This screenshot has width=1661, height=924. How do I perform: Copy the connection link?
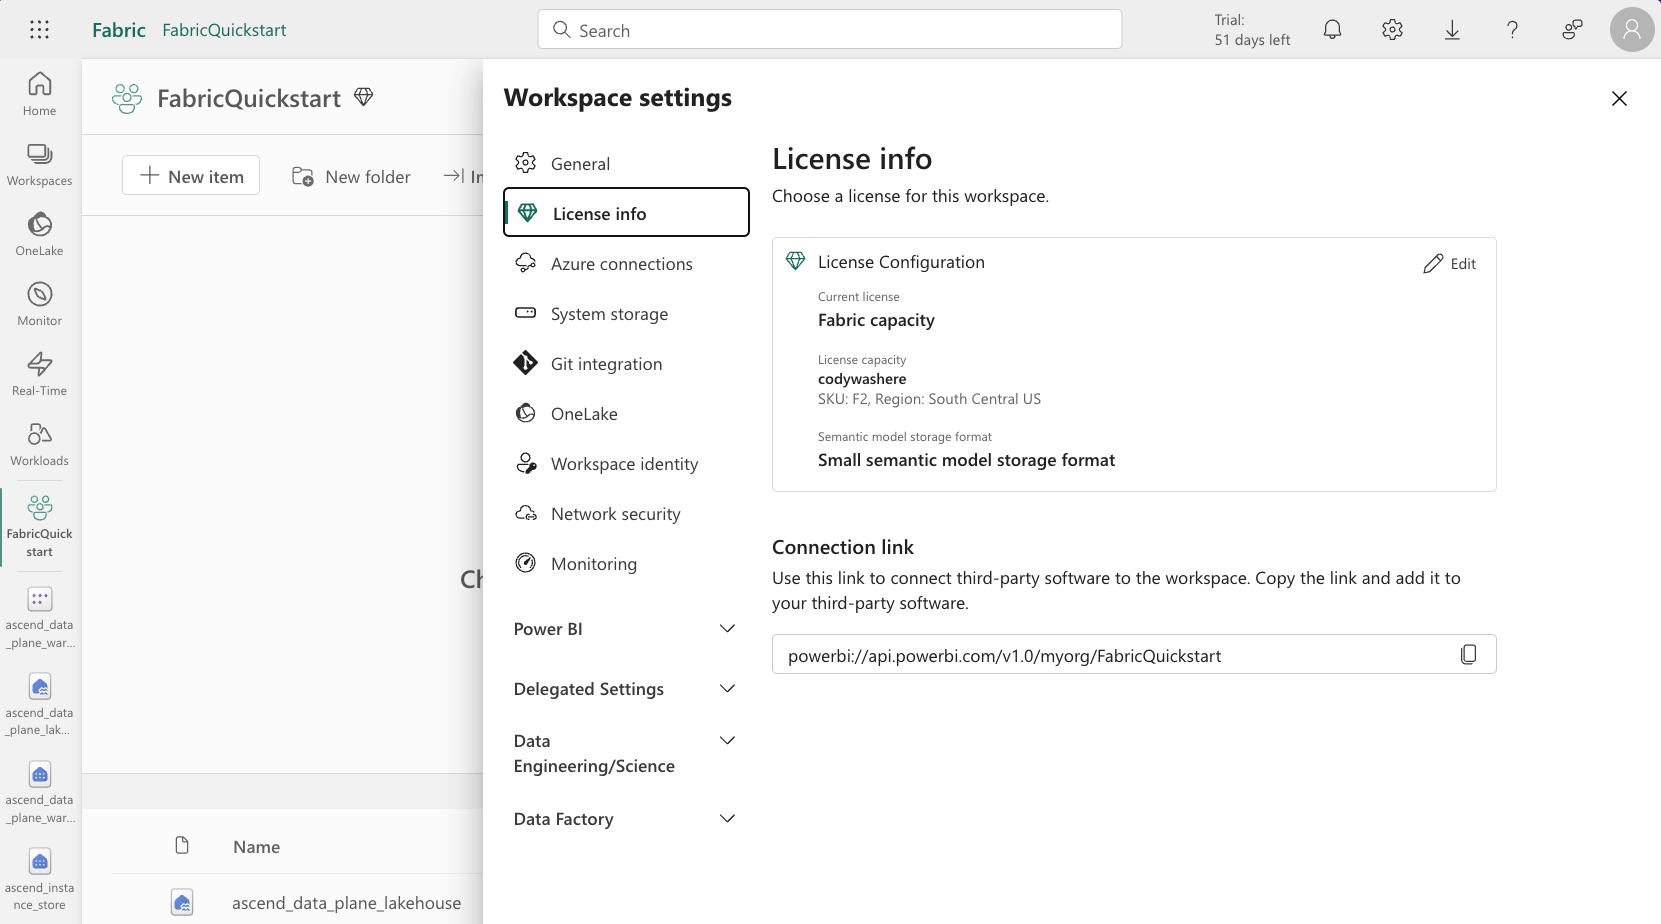tap(1468, 654)
